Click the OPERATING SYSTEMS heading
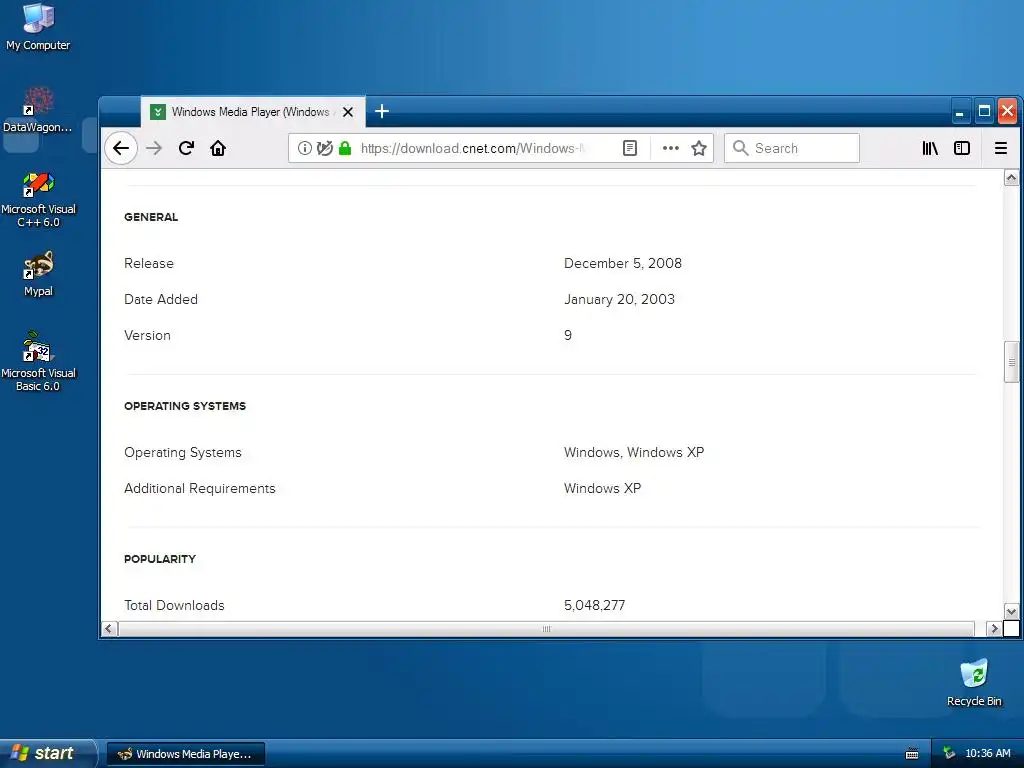This screenshot has width=1024, height=768. point(185,406)
